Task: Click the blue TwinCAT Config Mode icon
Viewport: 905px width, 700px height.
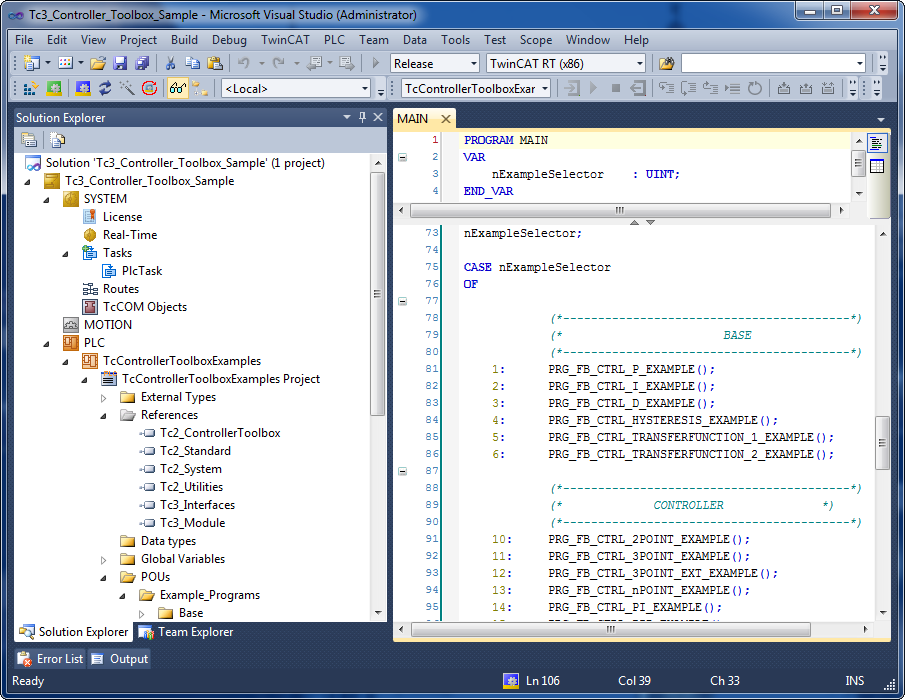Action: (83, 88)
